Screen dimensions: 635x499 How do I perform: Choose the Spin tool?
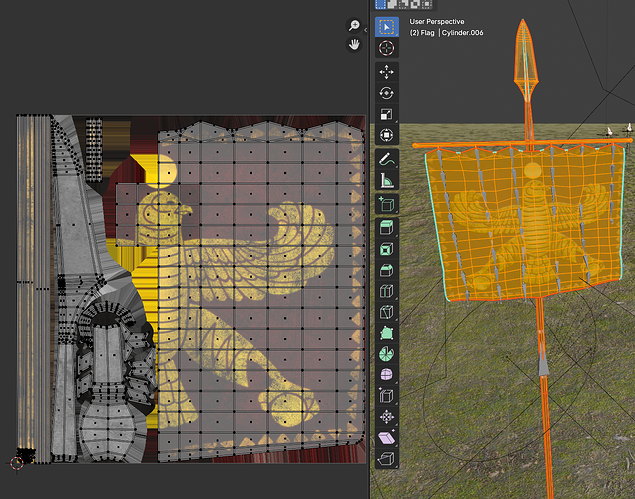pos(387,354)
